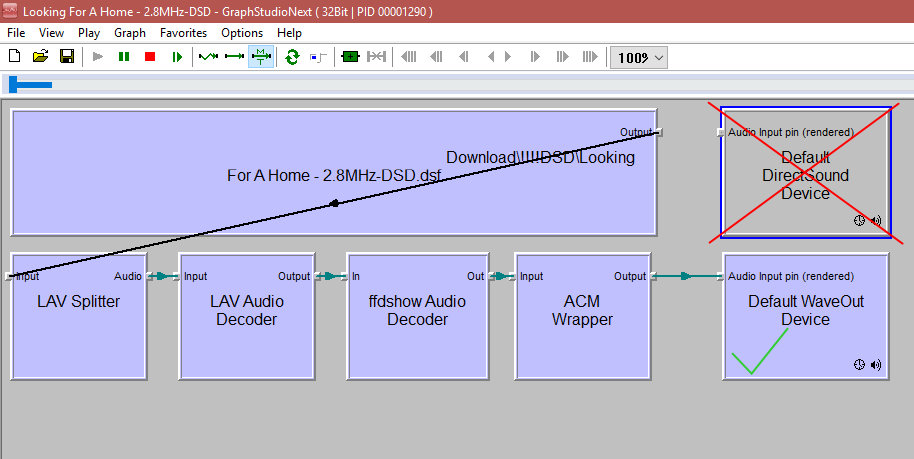
Task: Stop the graph with red square
Action: tap(150, 57)
